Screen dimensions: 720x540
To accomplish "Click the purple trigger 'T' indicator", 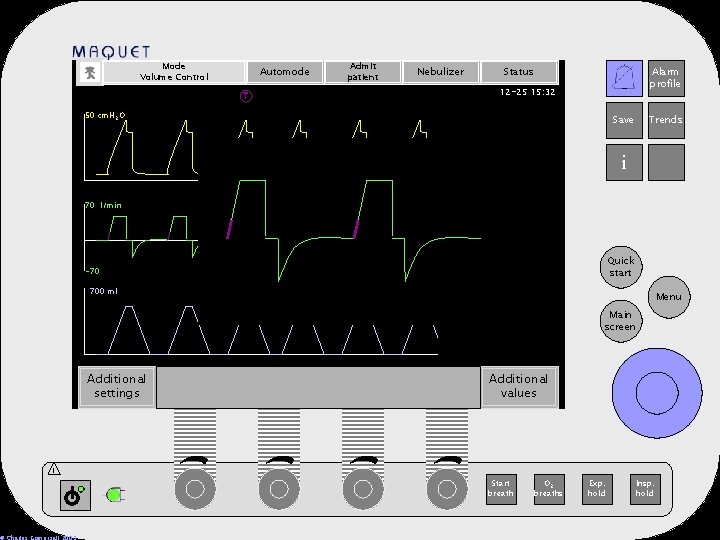I will coord(246,96).
